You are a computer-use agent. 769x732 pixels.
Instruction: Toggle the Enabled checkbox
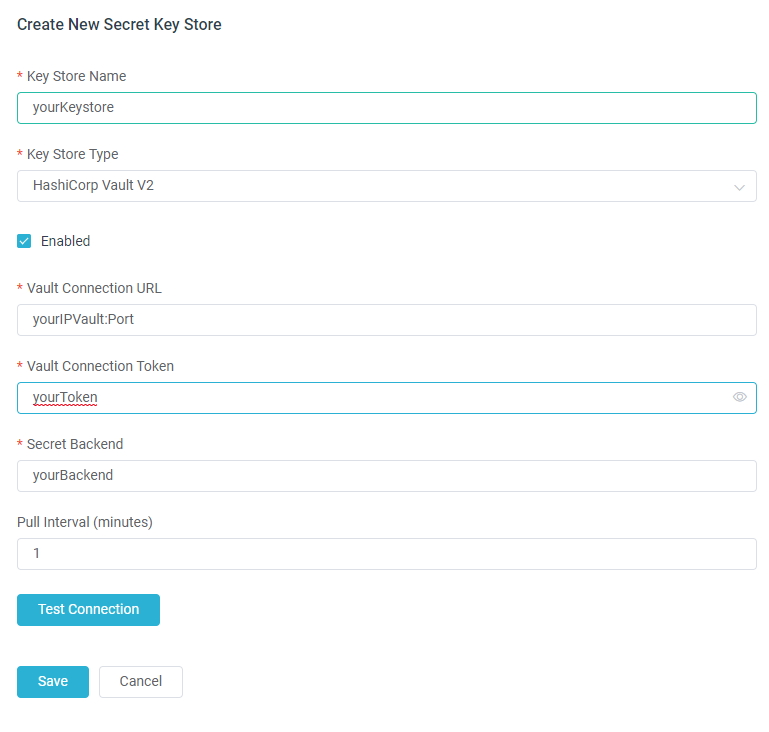click(25, 241)
